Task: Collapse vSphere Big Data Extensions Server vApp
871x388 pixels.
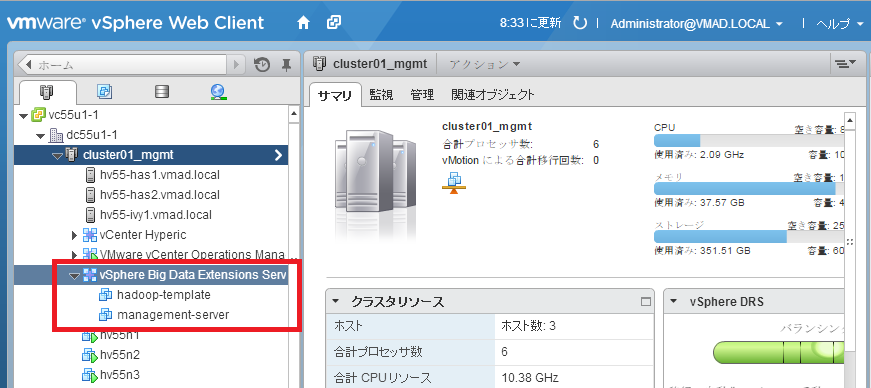Action: click(x=74, y=275)
